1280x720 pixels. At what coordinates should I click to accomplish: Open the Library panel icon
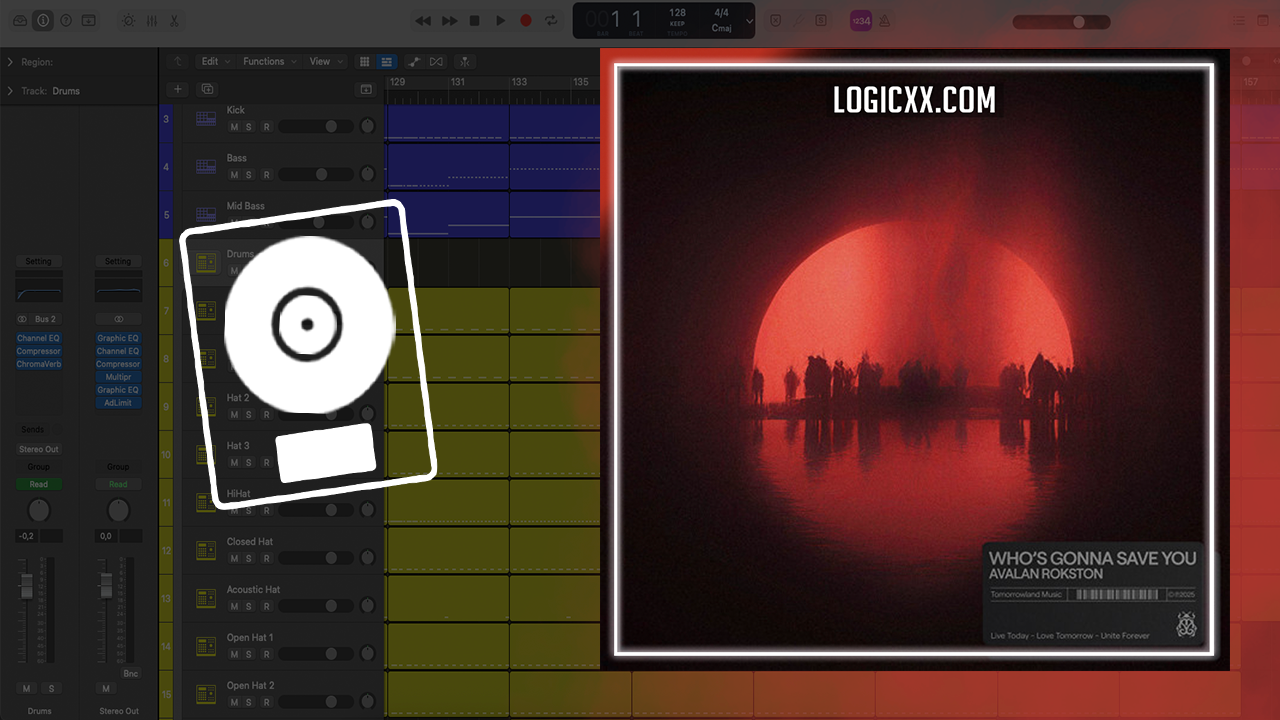[x=20, y=20]
